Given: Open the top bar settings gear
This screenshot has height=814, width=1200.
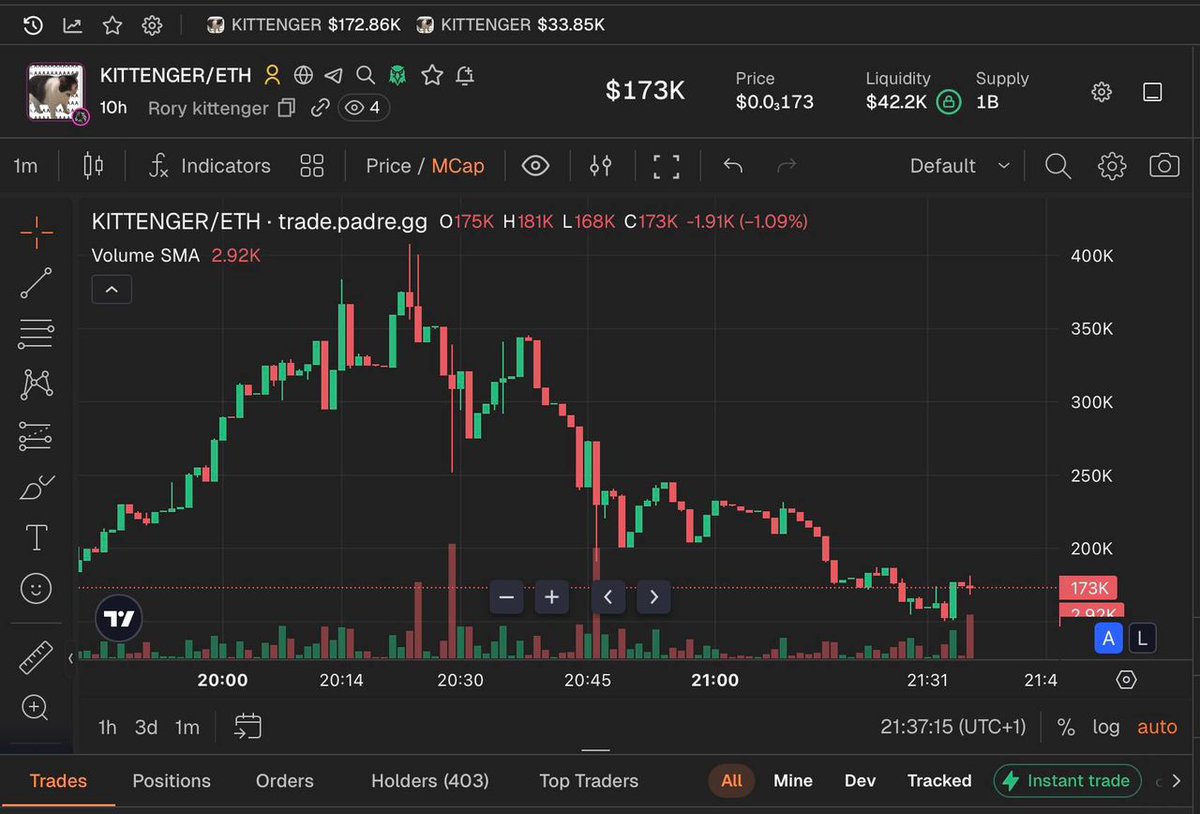Looking at the screenshot, I should [152, 25].
